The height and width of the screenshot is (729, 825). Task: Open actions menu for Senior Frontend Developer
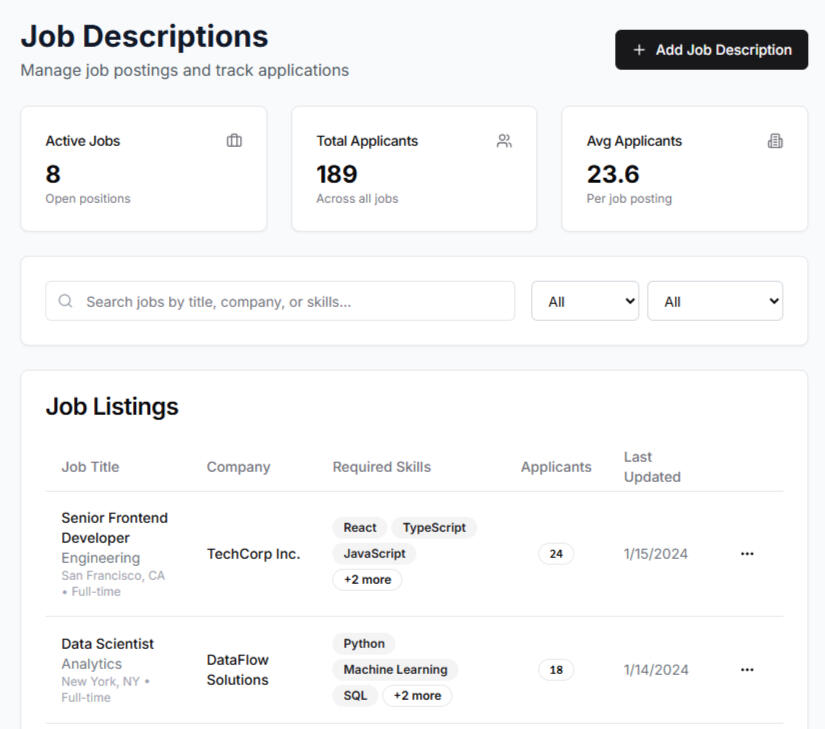pyautogui.click(x=747, y=554)
